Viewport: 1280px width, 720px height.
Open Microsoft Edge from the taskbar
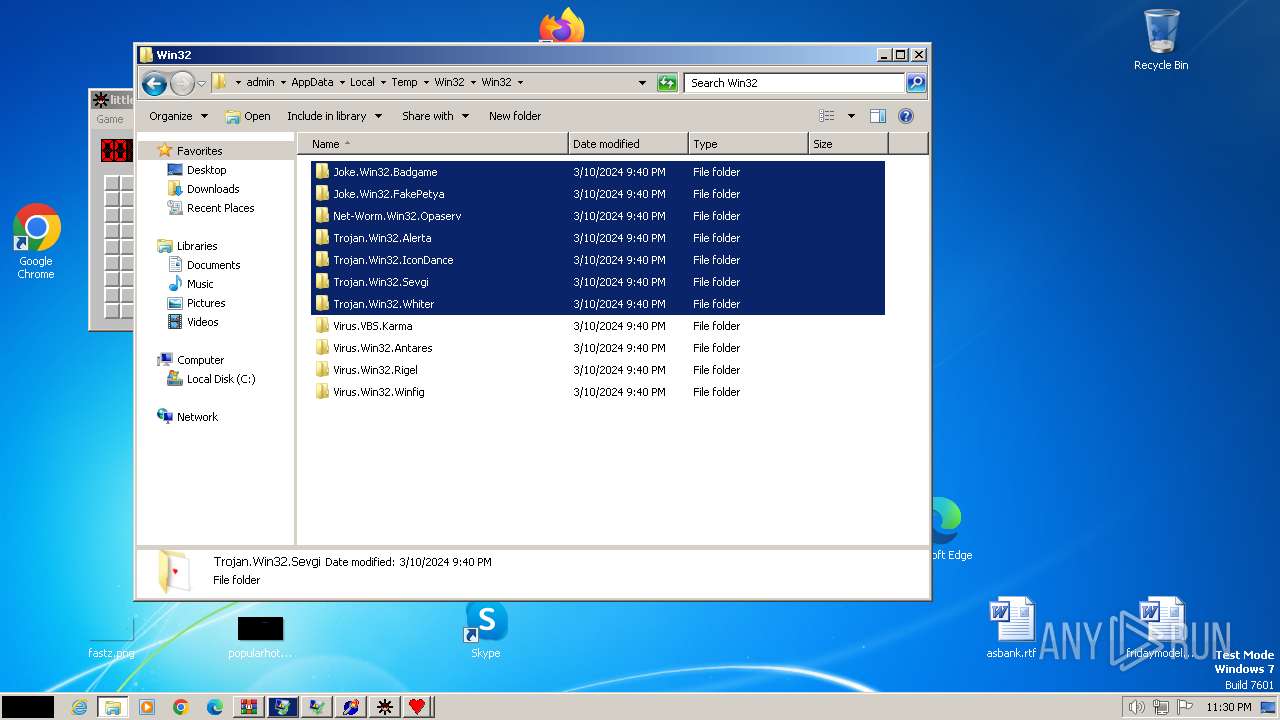coord(215,707)
